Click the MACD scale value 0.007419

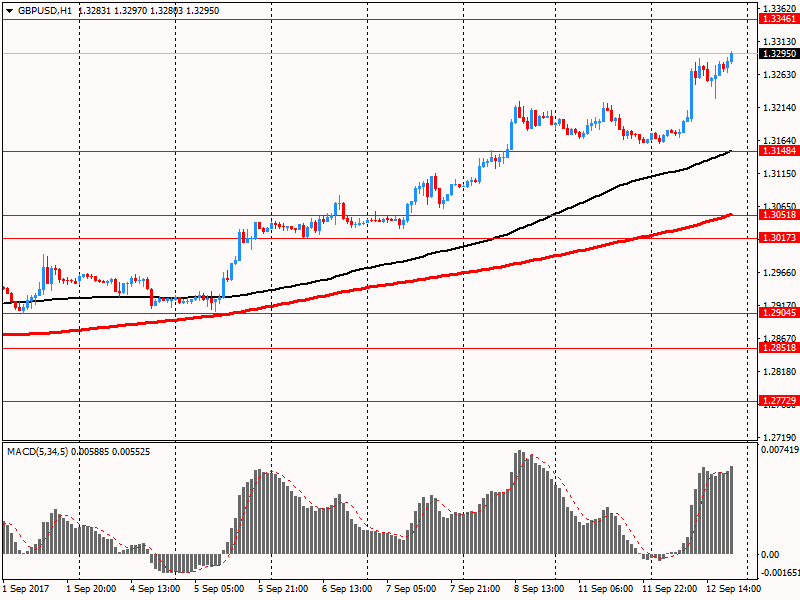coord(780,450)
